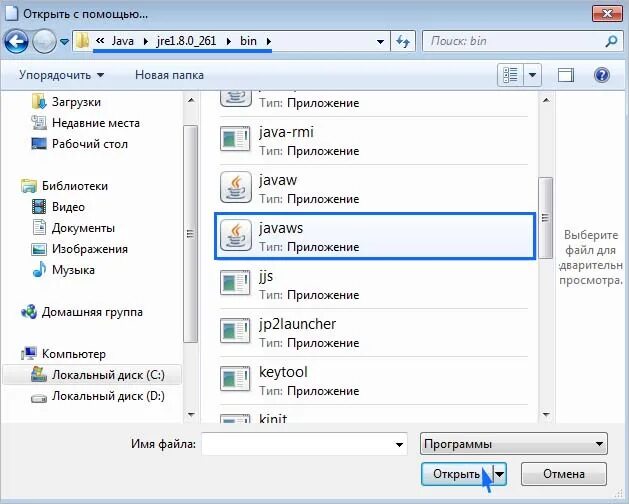The image size is (629, 504).
Task: Create a folder with Новая папка
Action: (169, 75)
